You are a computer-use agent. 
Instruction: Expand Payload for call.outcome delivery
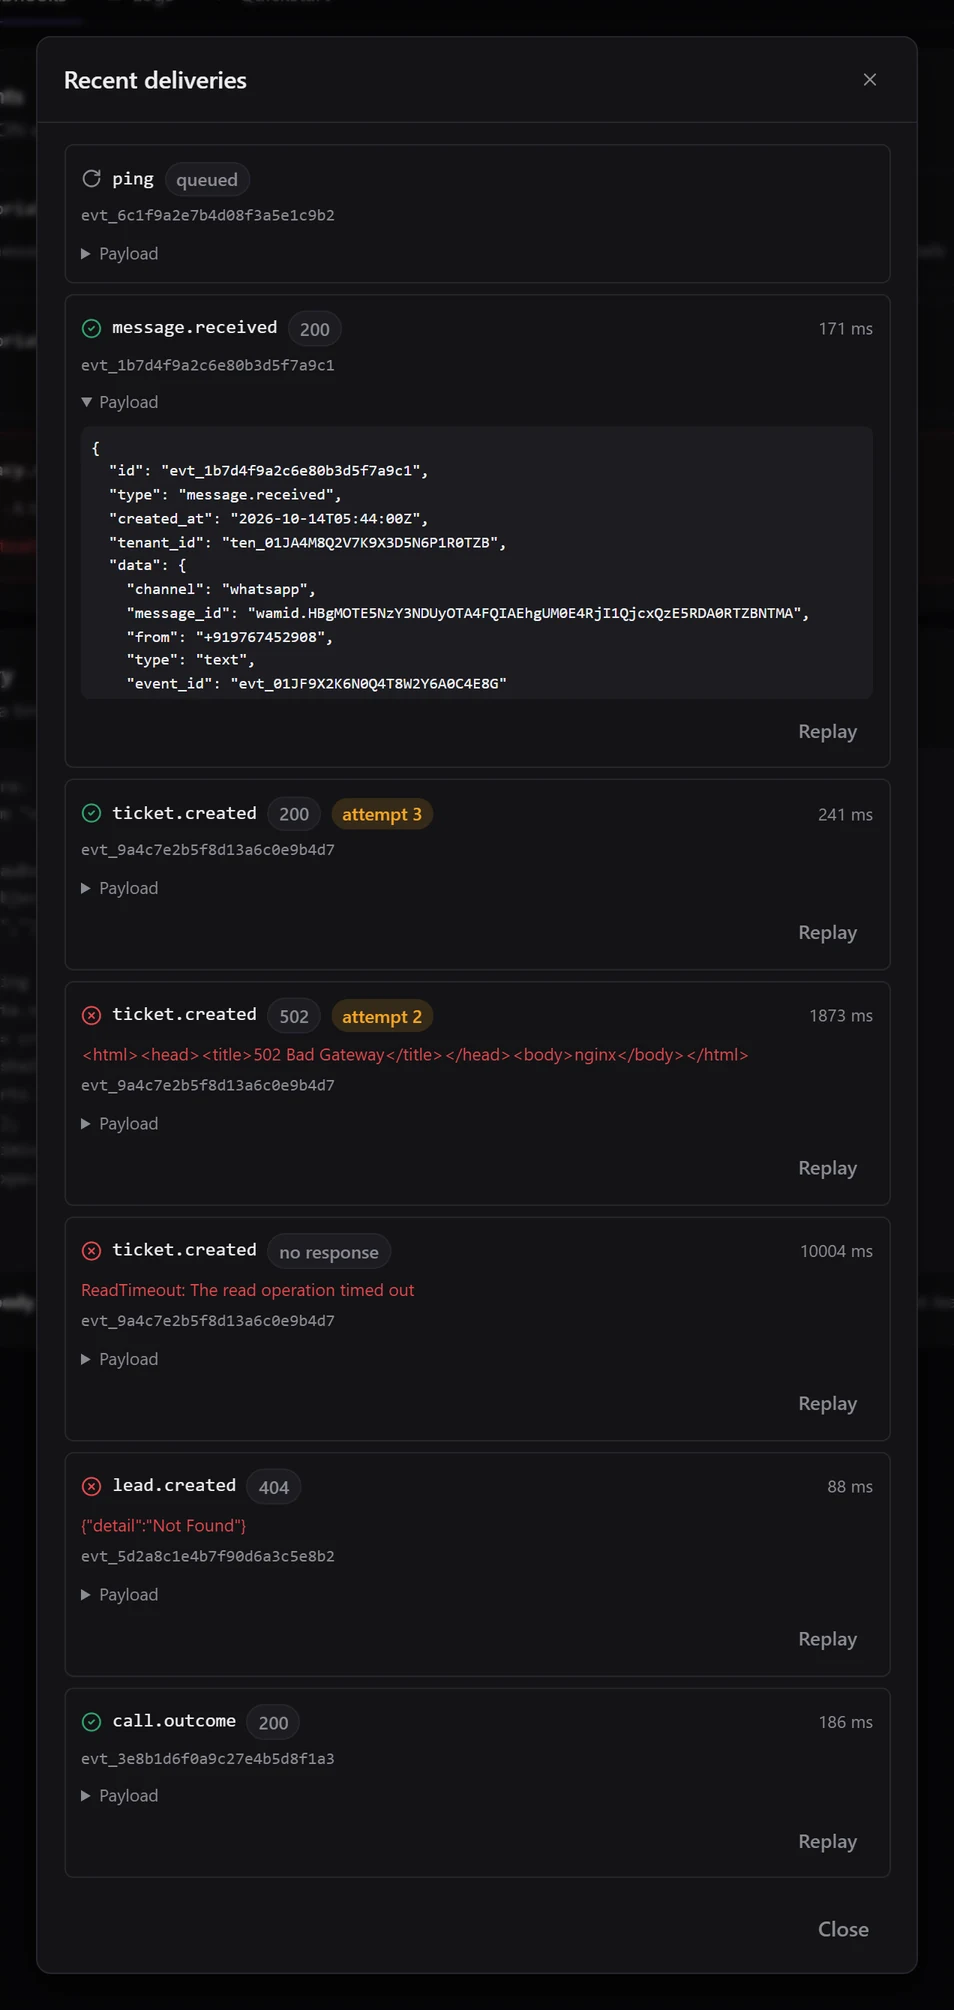tap(120, 1796)
